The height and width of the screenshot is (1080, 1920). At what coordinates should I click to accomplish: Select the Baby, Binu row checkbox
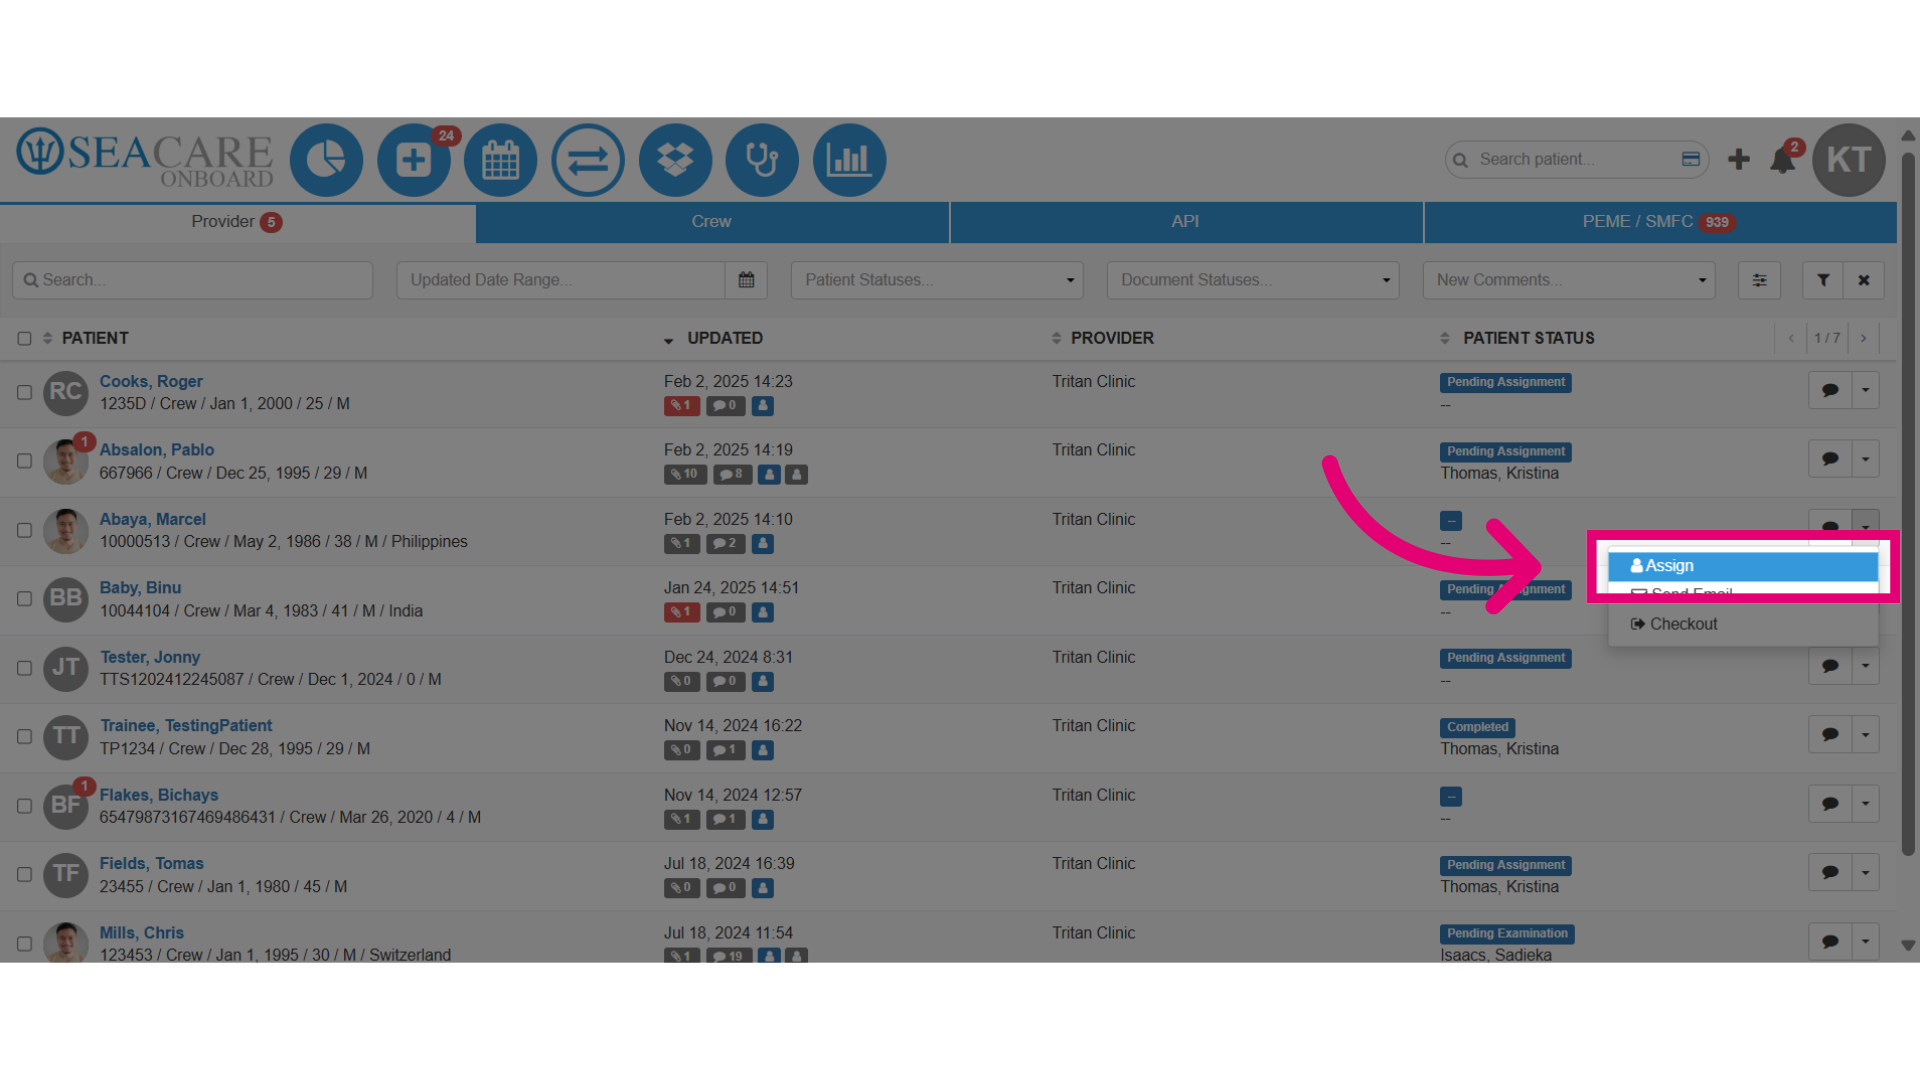point(24,599)
